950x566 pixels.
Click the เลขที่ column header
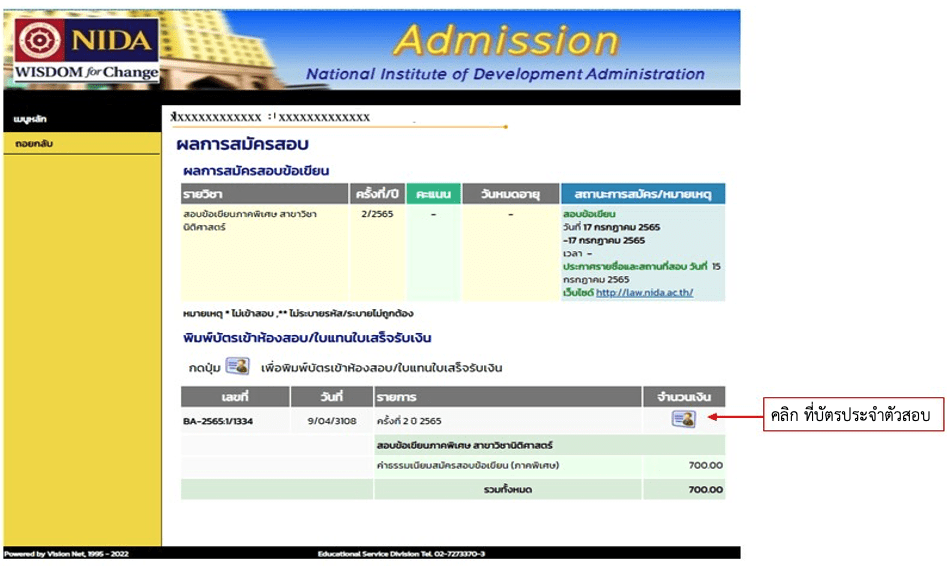(235, 397)
